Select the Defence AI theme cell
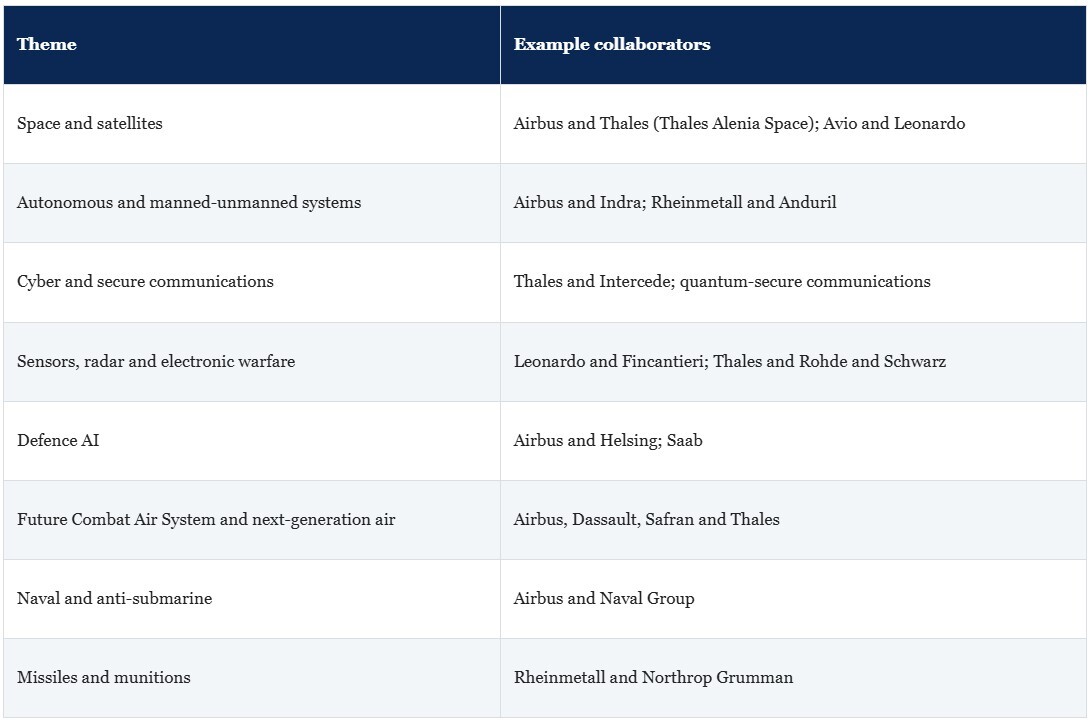This screenshot has width=1091, height=726. point(252,441)
